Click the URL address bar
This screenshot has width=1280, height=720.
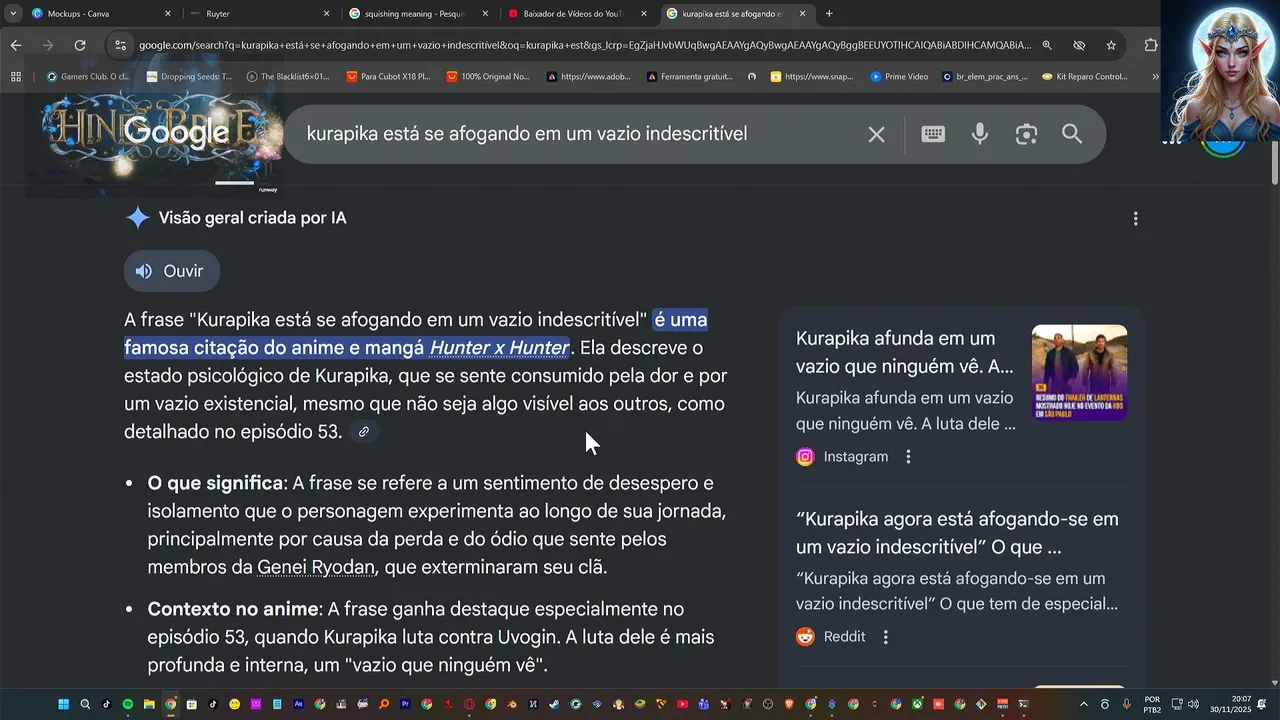pyautogui.click(x=585, y=45)
